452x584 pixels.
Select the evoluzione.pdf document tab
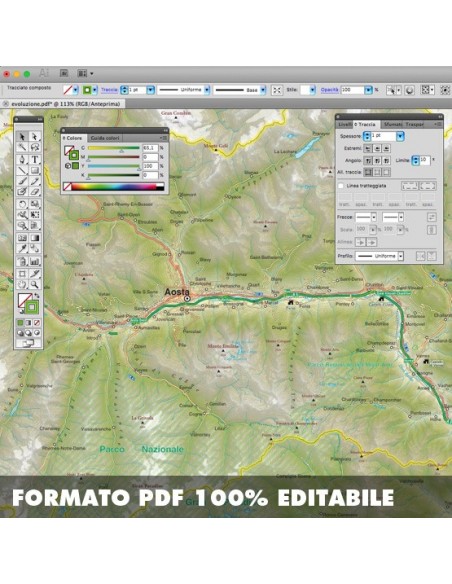(x=63, y=104)
